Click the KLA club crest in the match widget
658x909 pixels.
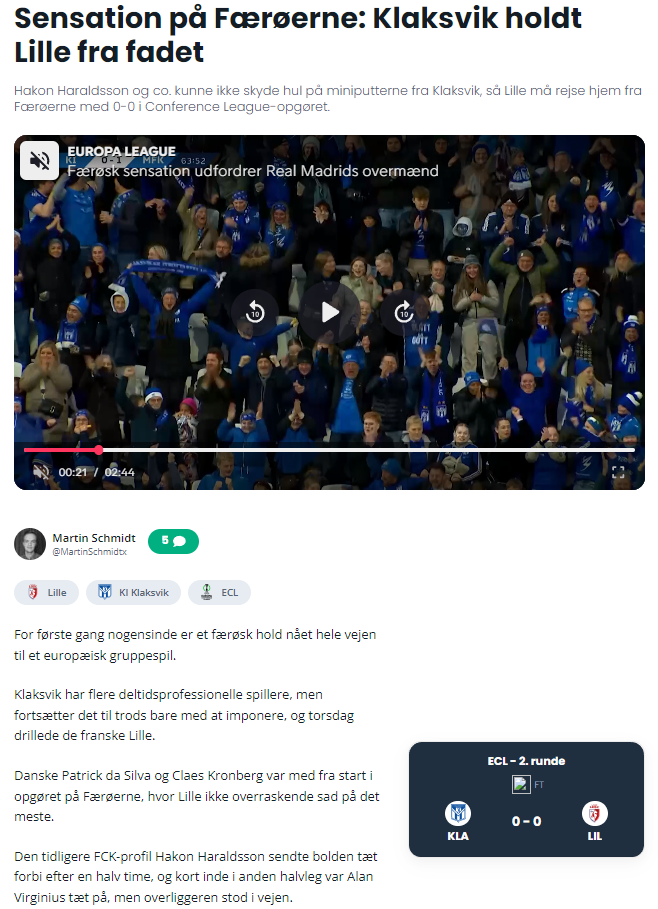tap(458, 813)
